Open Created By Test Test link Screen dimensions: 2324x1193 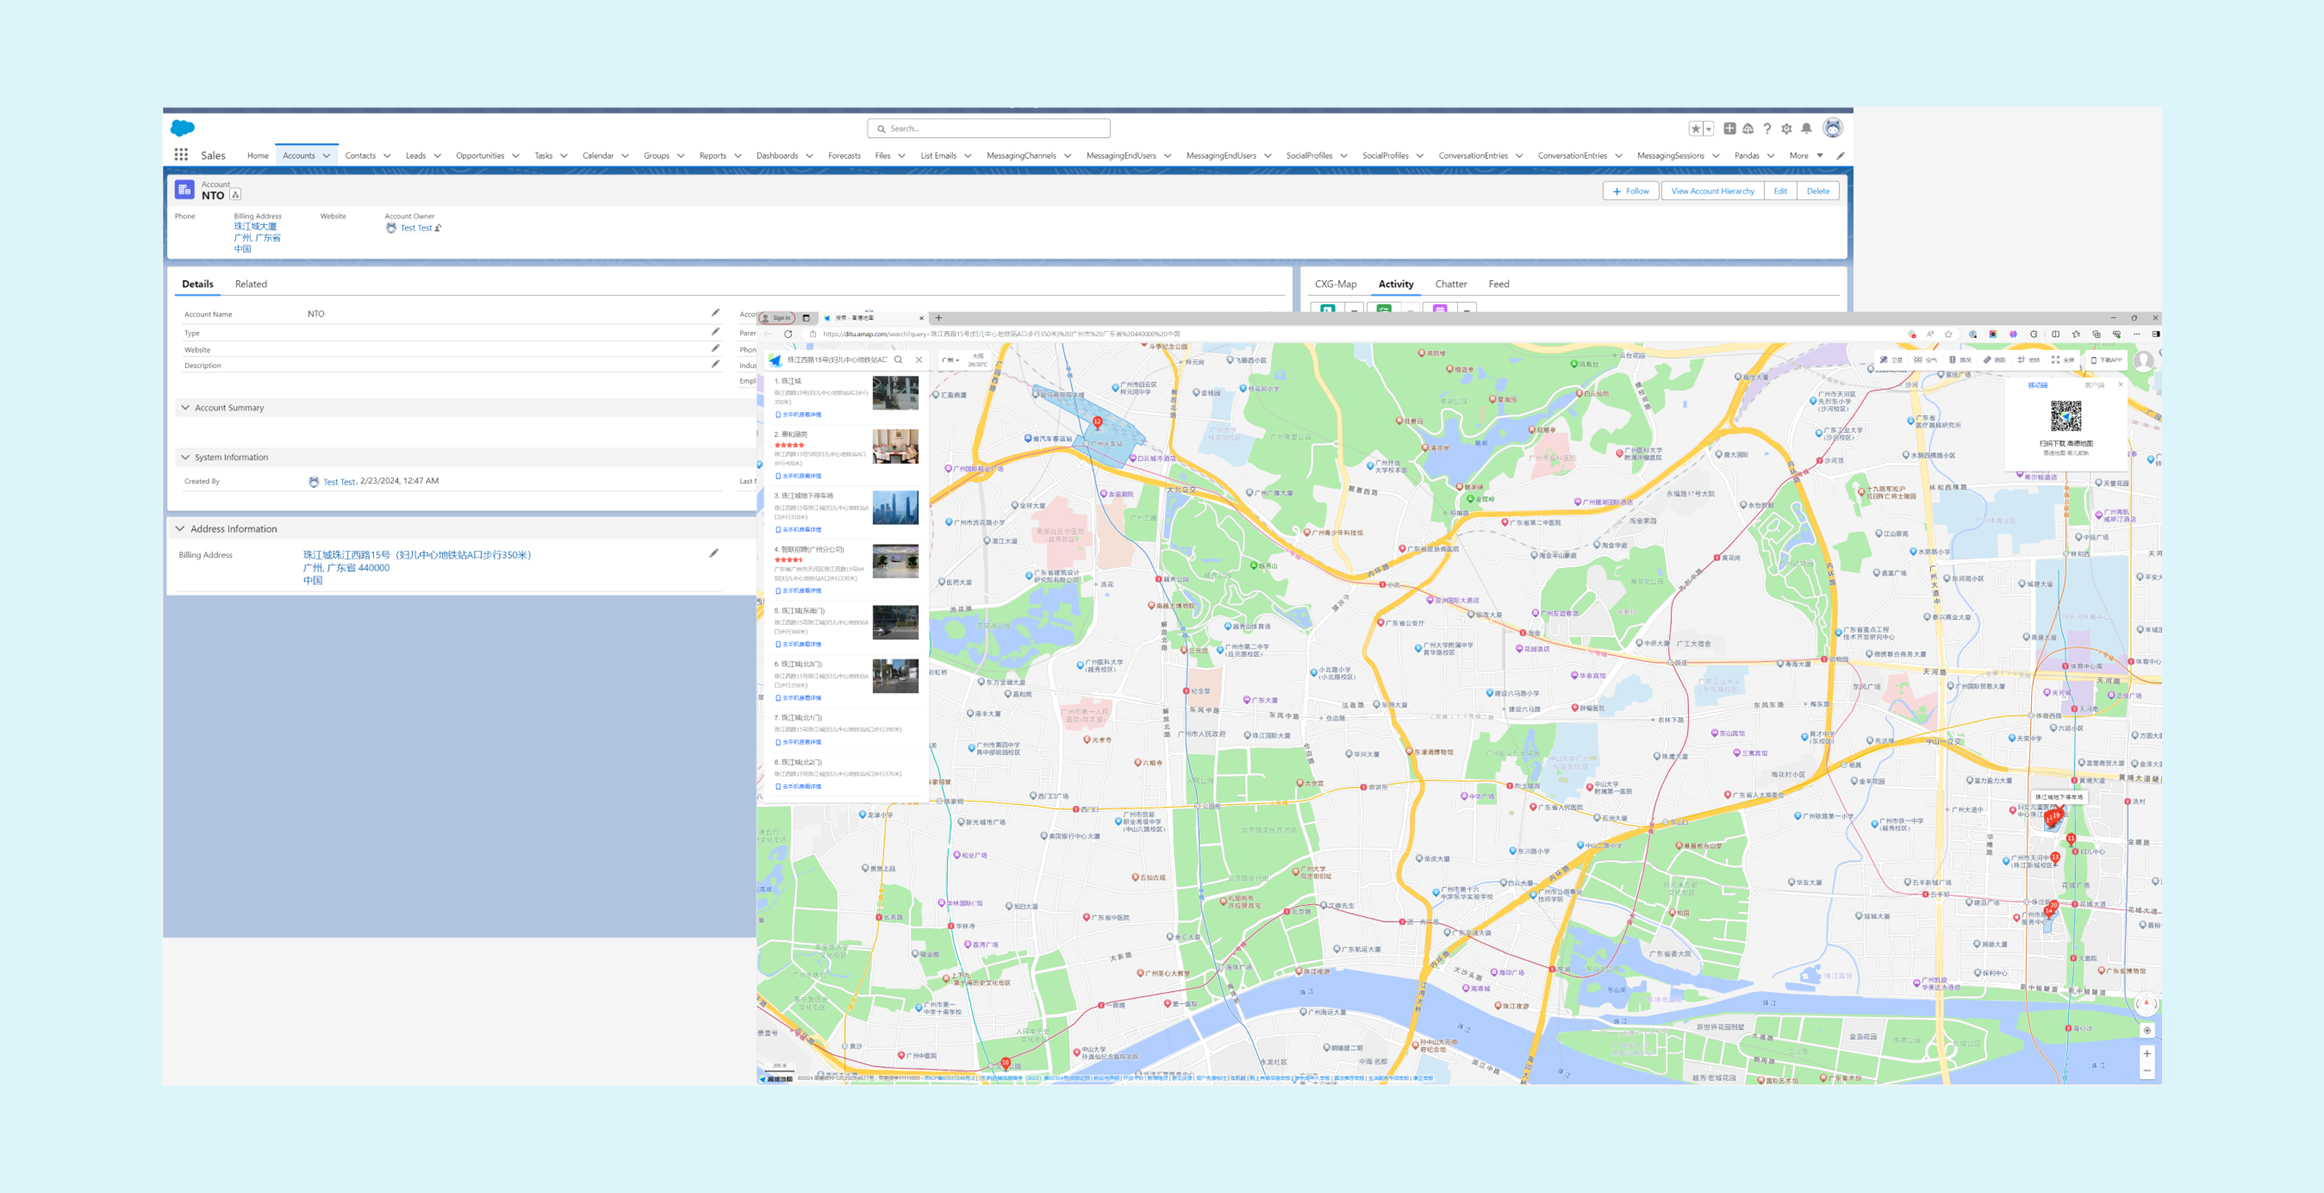click(339, 482)
